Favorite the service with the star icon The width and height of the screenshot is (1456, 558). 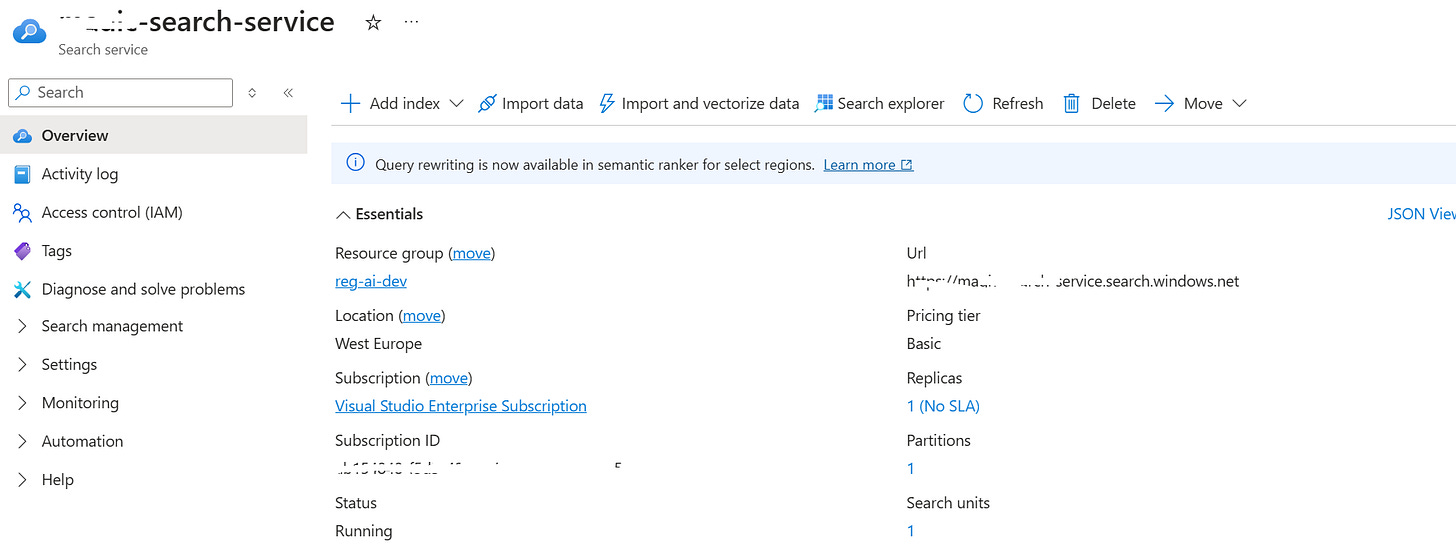point(373,23)
